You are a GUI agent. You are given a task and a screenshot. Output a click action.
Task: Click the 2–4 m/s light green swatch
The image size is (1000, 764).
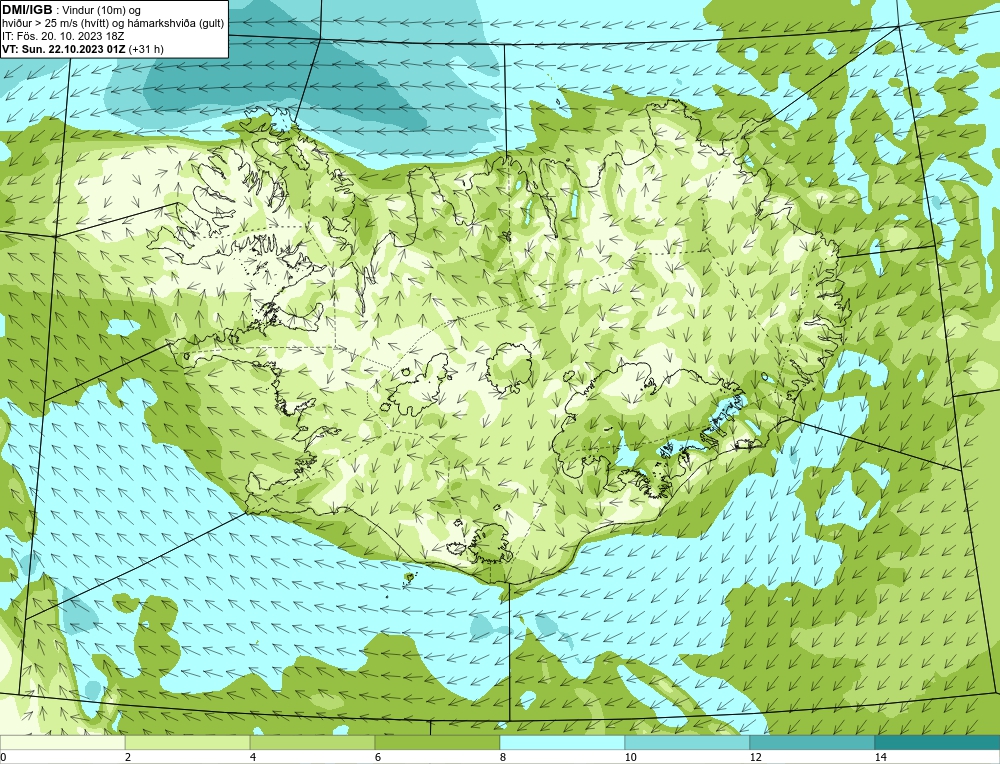(188, 742)
